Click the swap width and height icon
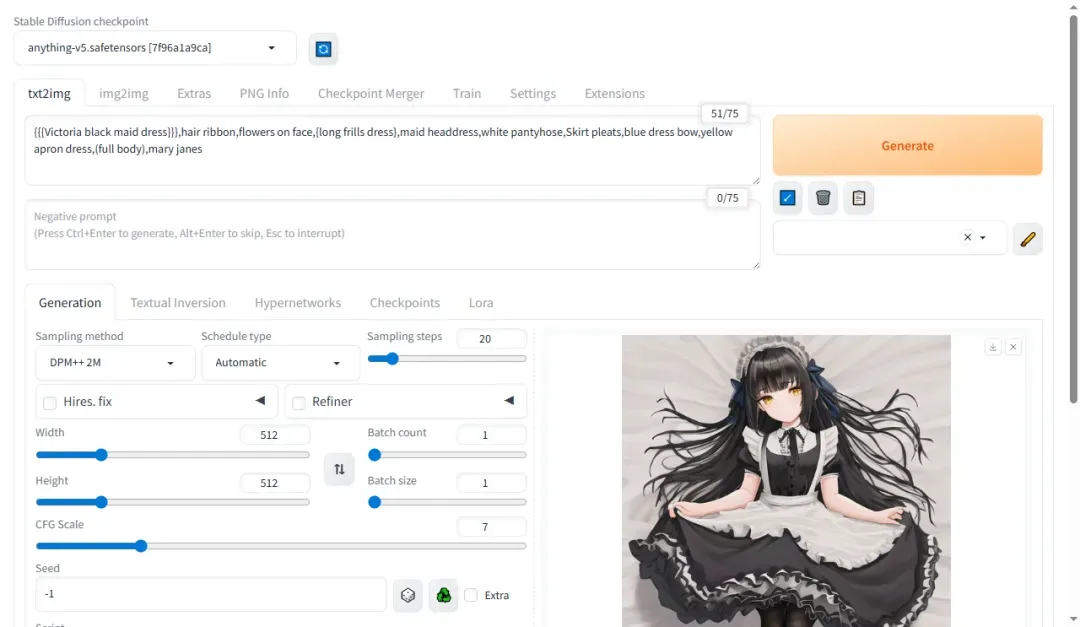The width and height of the screenshot is (1080, 627). coord(339,469)
